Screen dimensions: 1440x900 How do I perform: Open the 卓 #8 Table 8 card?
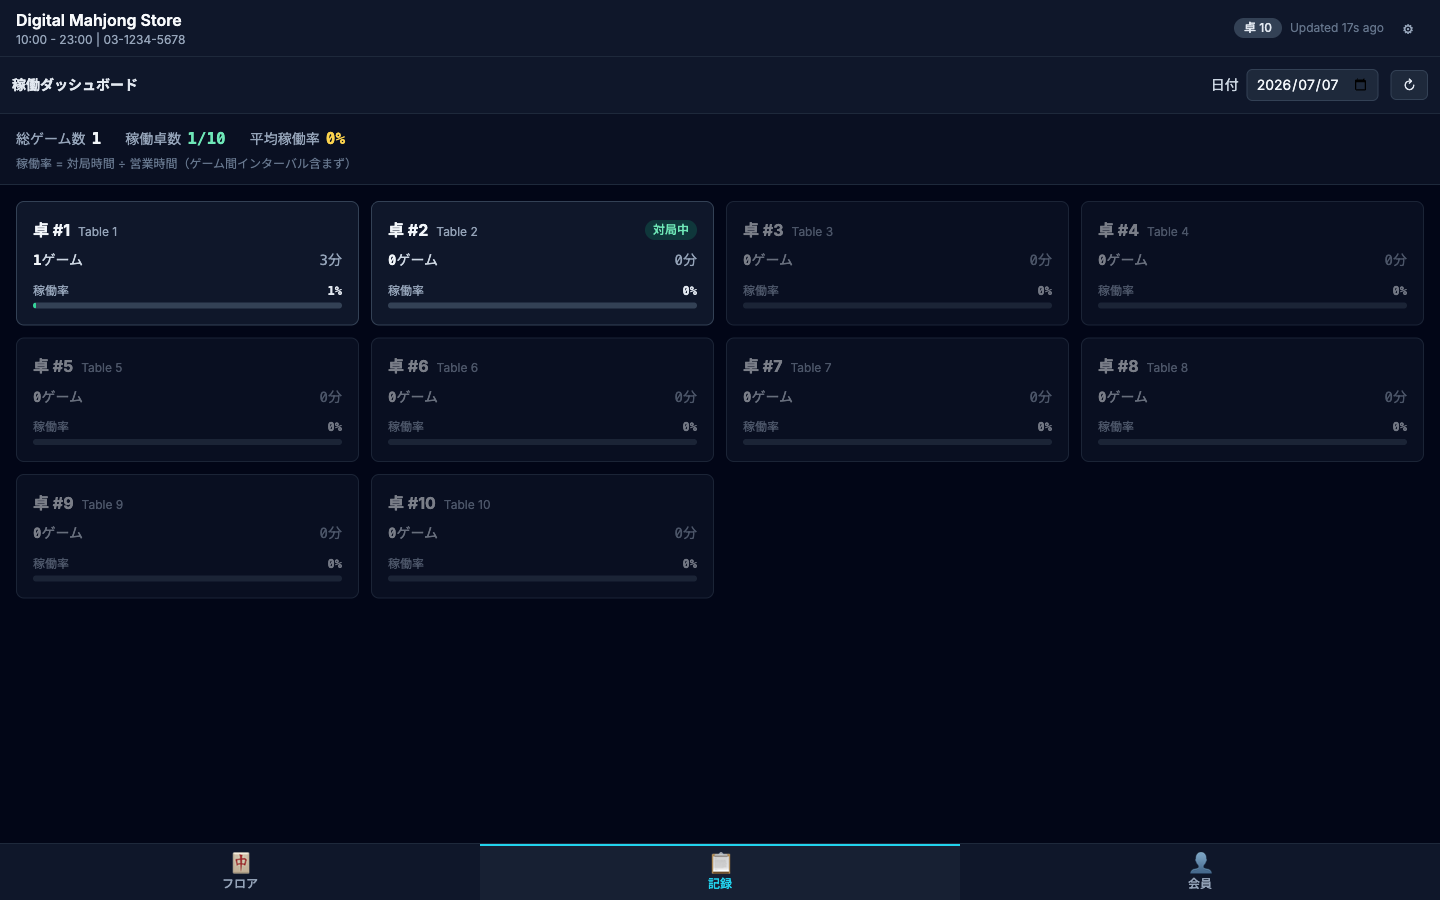click(x=1252, y=399)
